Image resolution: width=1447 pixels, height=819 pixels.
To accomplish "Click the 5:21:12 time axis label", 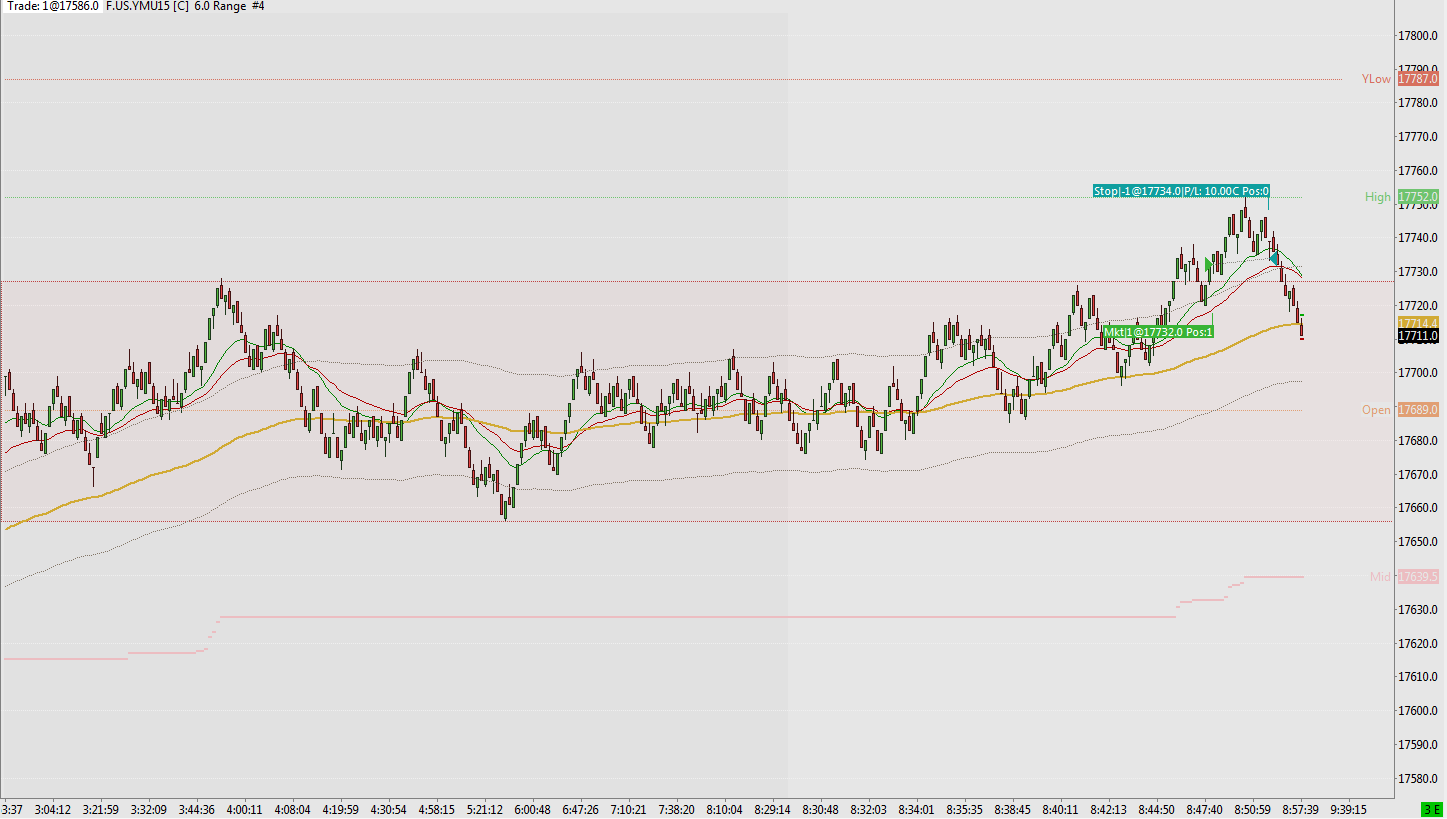I will point(484,809).
